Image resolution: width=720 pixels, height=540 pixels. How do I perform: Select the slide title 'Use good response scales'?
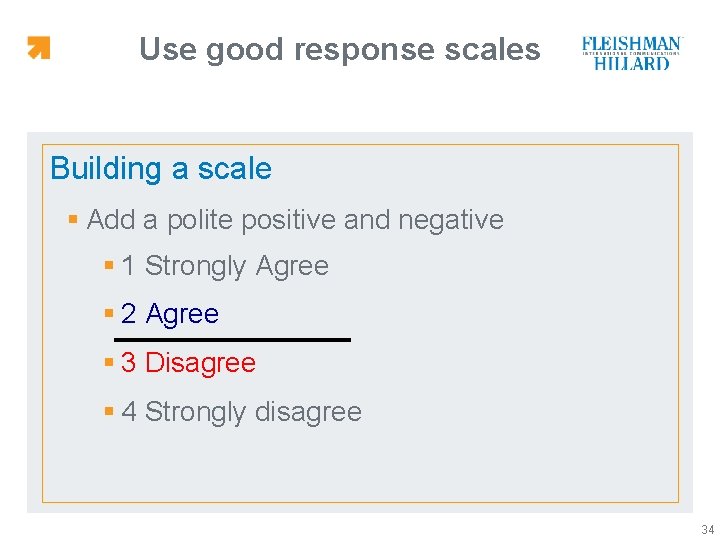[339, 49]
